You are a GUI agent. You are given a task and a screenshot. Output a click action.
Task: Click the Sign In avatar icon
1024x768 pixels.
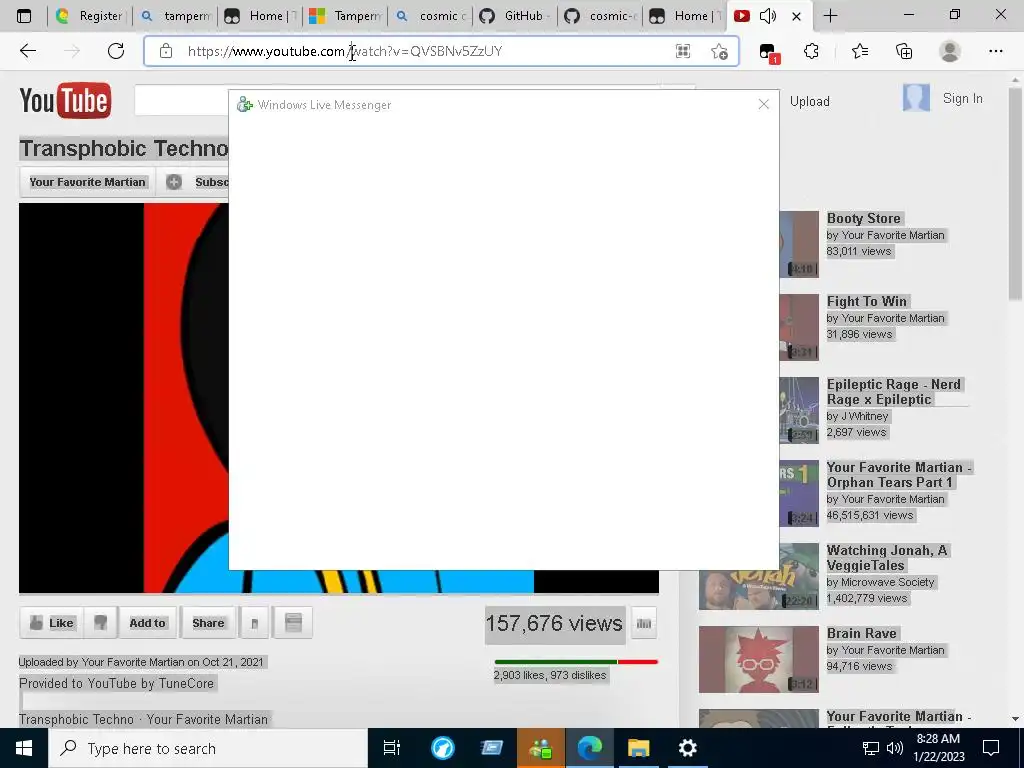pyautogui.click(x=916, y=98)
